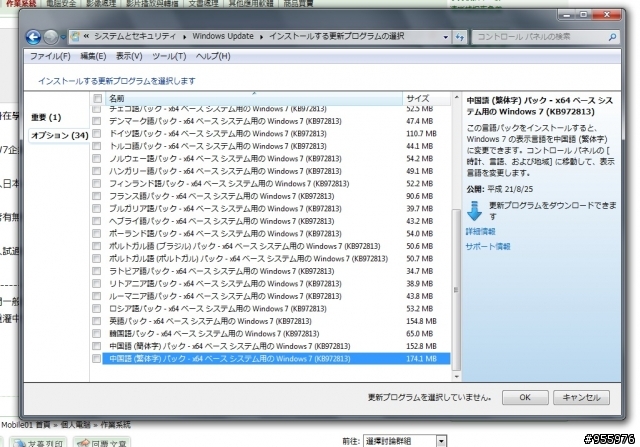This screenshot has width=640, height=447.
Task: Check the トルコ語パック checkbox
Action: pyautogui.click(x=97, y=146)
